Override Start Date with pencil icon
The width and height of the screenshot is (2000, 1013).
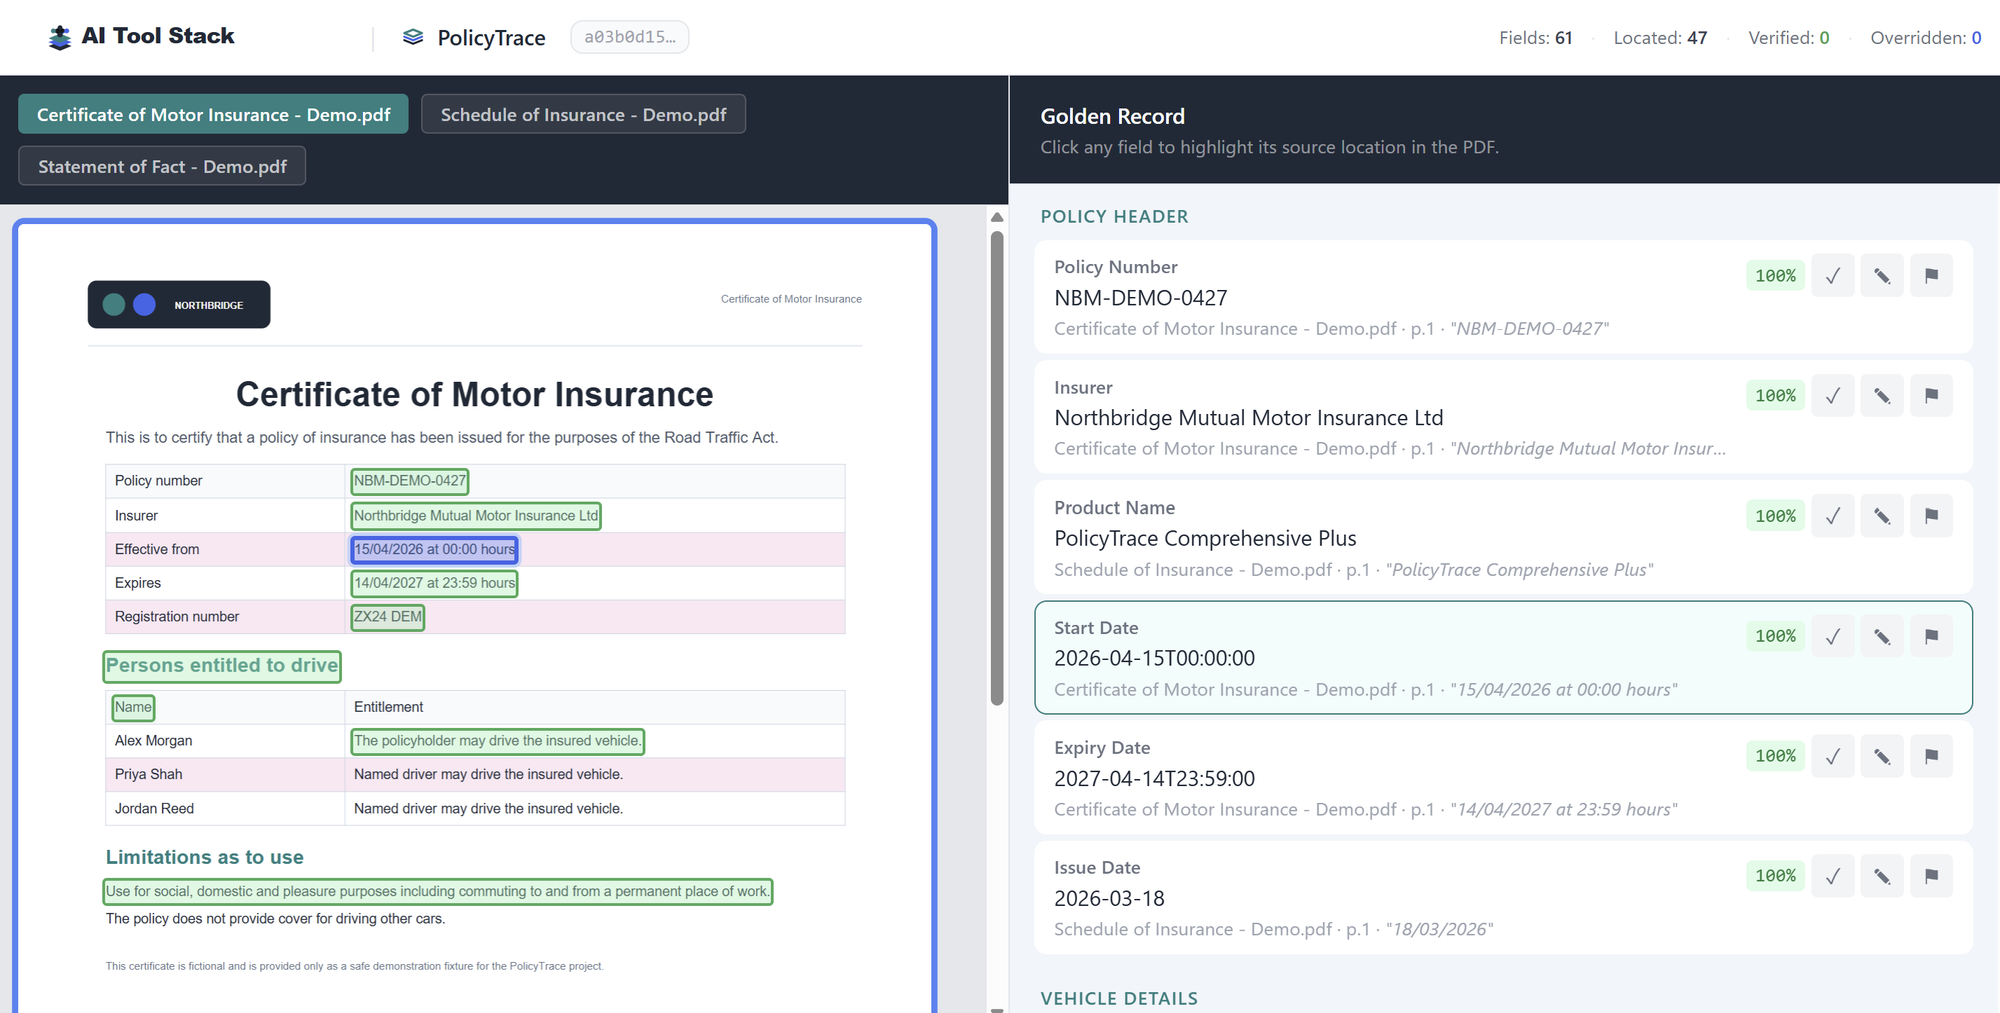click(x=1882, y=636)
